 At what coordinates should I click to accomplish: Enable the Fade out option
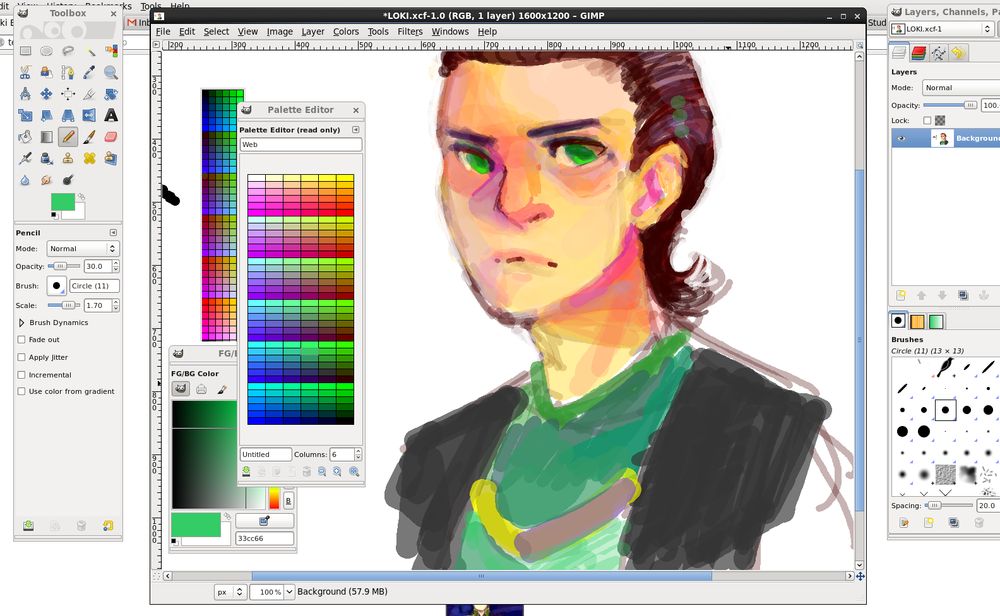pos(21,340)
